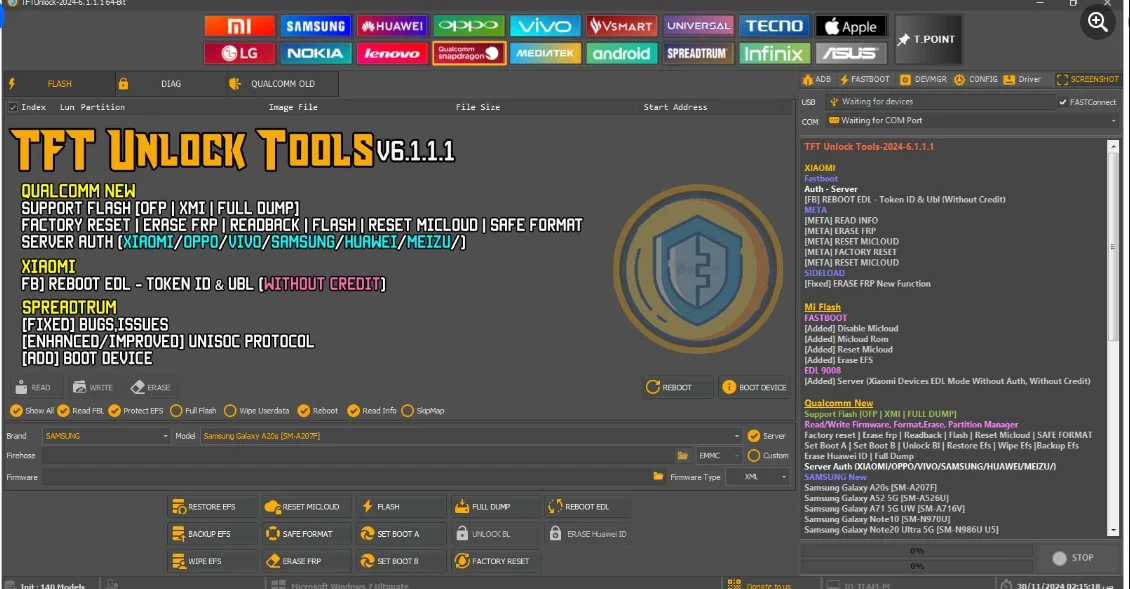
Task: Select the OPPO brand tile
Action: point(468,26)
